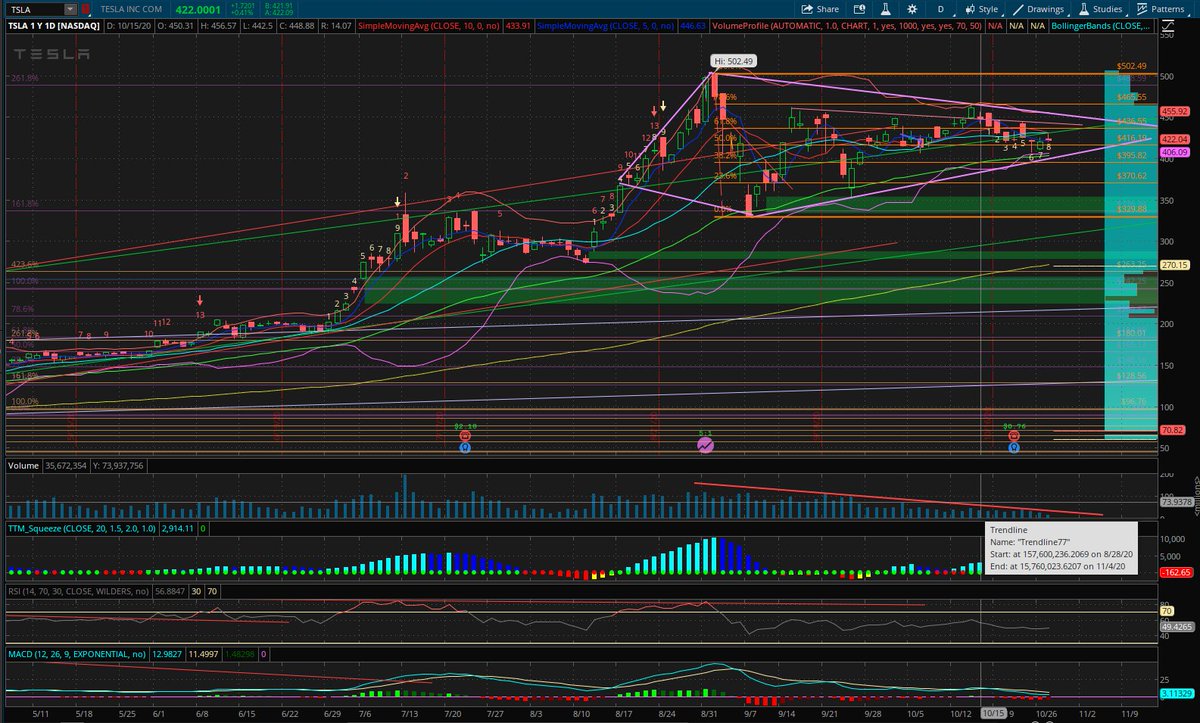Open the D timeframe selector
Image resolution: width=1200 pixels, height=723 pixels.
[940, 9]
